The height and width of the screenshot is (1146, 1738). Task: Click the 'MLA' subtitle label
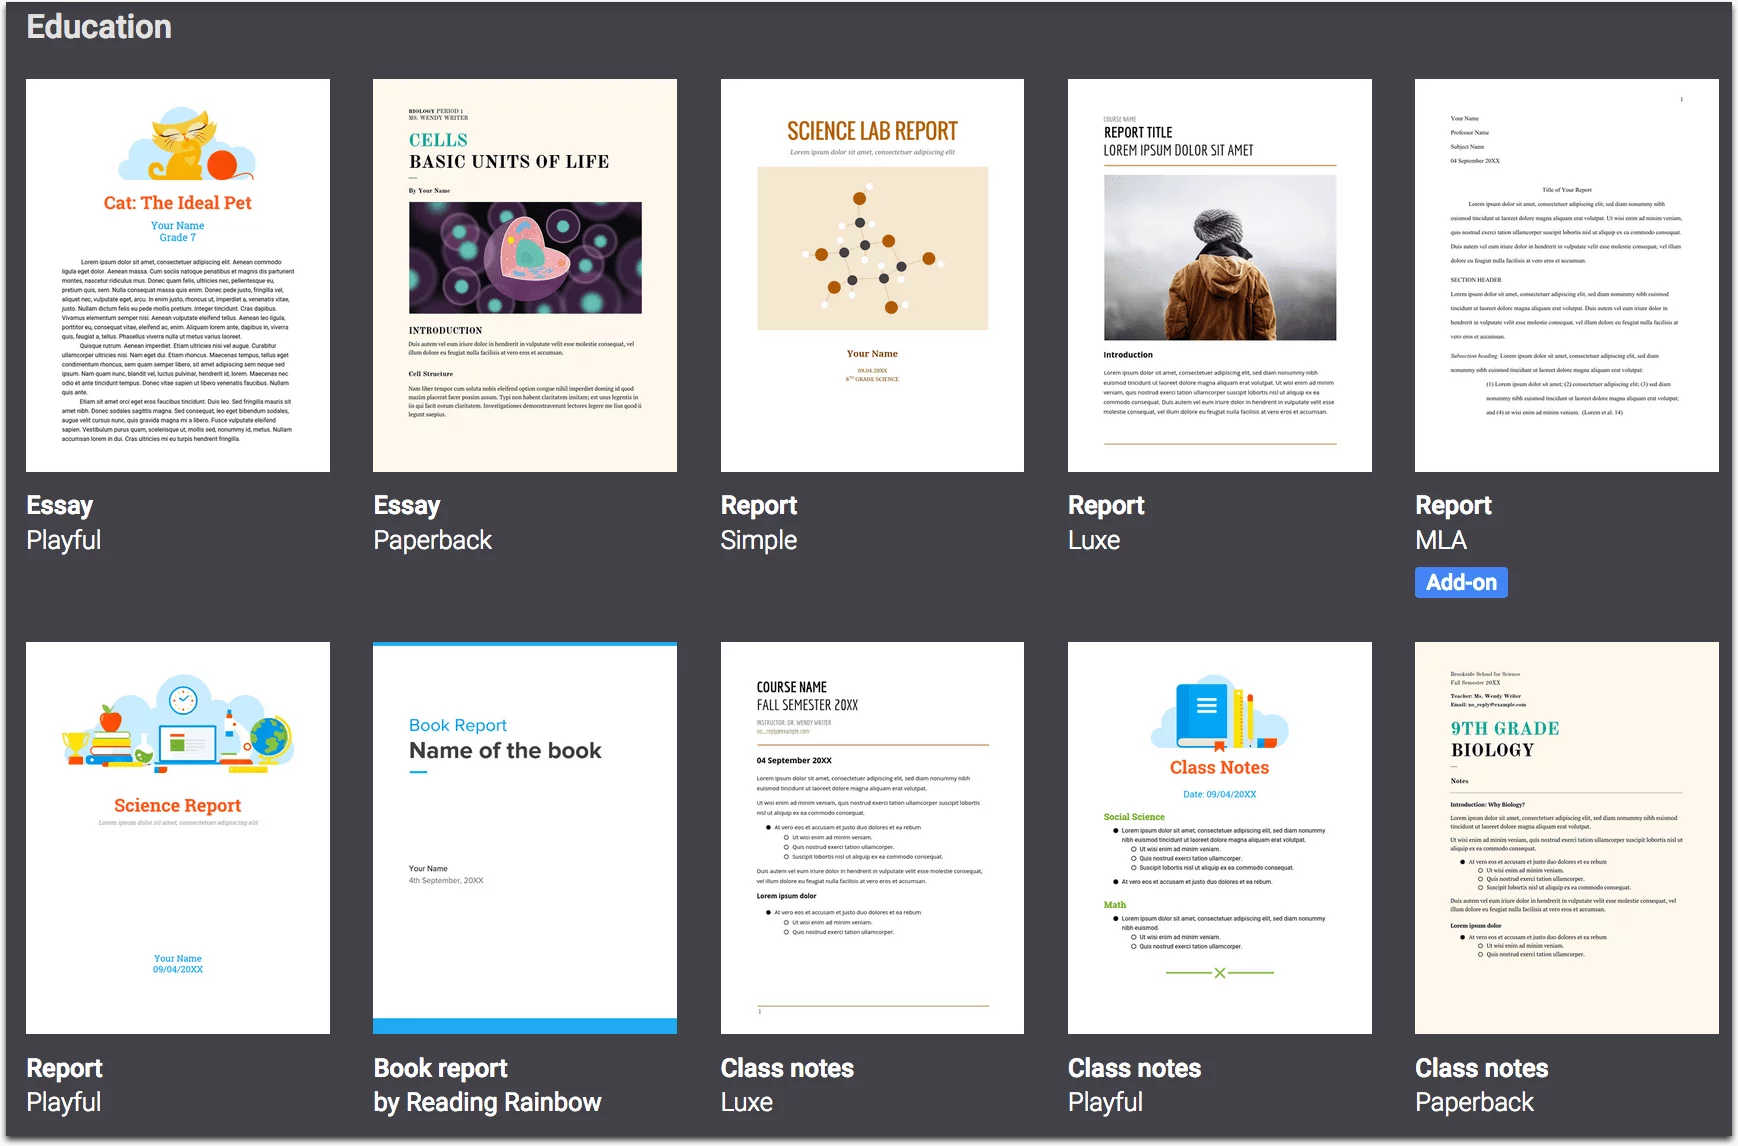1441,540
